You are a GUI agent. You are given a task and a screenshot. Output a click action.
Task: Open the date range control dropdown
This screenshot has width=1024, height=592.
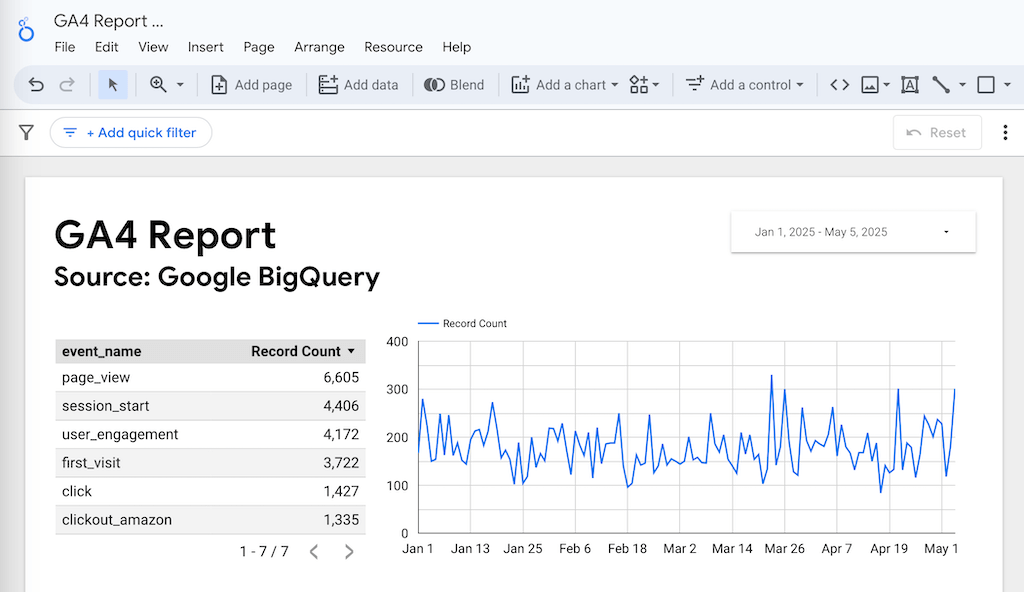[x=853, y=232]
